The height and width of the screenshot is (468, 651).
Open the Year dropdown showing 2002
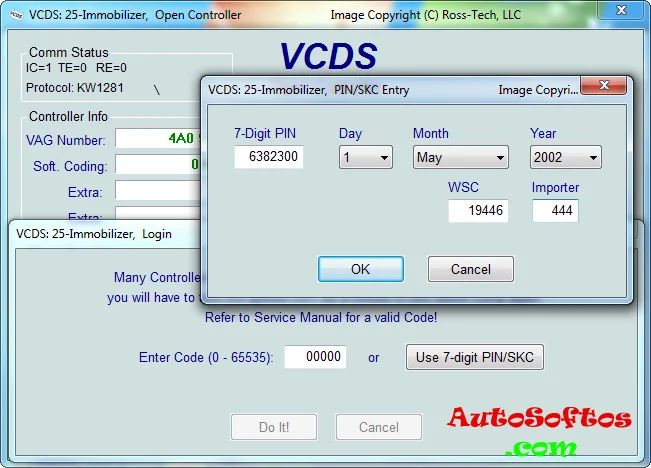[x=565, y=157]
